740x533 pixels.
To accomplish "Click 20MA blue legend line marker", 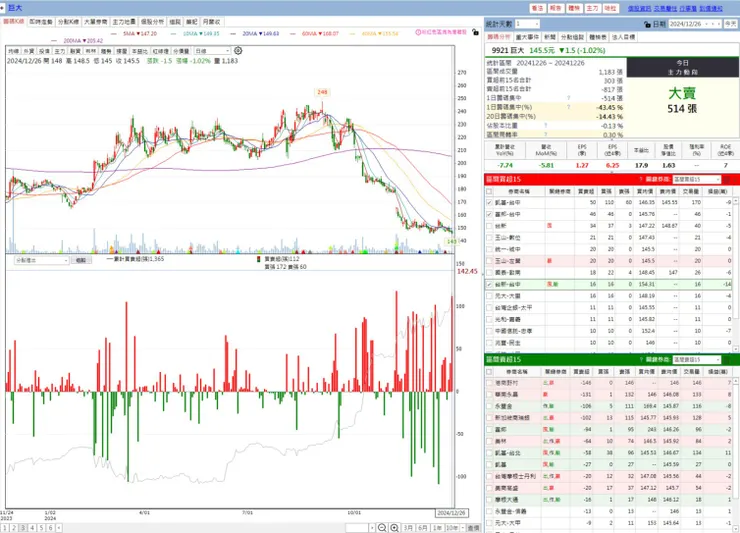I will tap(234, 34).
